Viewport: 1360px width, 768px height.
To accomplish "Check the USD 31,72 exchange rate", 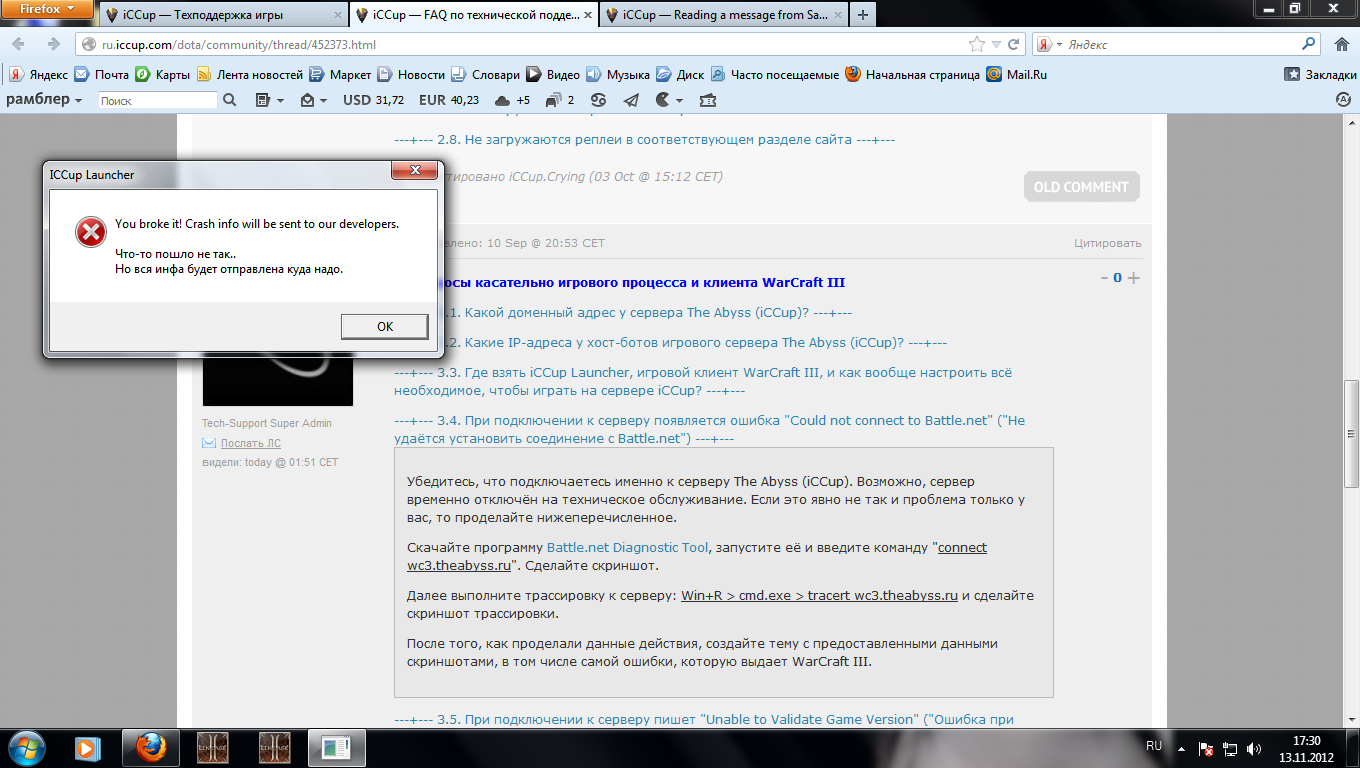I will [x=373, y=100].
